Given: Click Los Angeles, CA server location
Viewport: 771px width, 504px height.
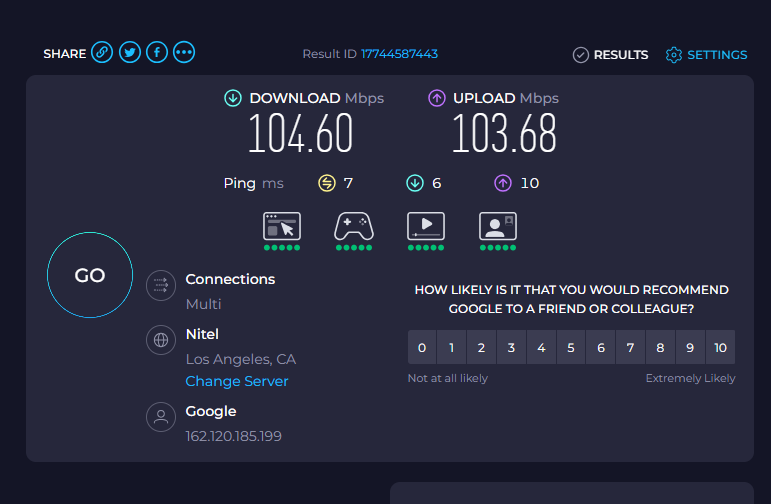Looking at the screenshot, I should pyautogui.click(x=241, y=359).
